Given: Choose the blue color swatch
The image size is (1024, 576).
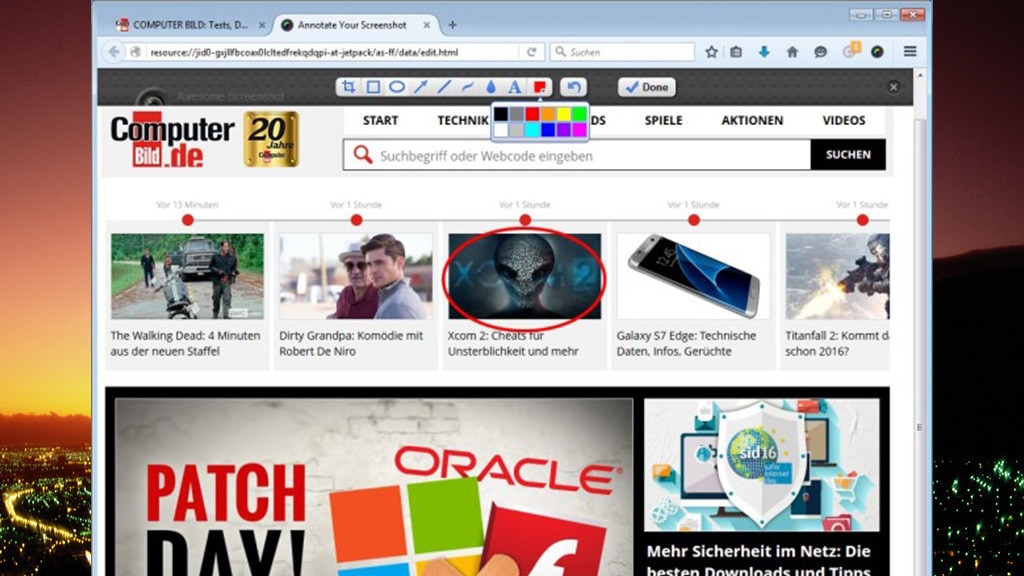Looking at the screenshot, I should (548, 129).
